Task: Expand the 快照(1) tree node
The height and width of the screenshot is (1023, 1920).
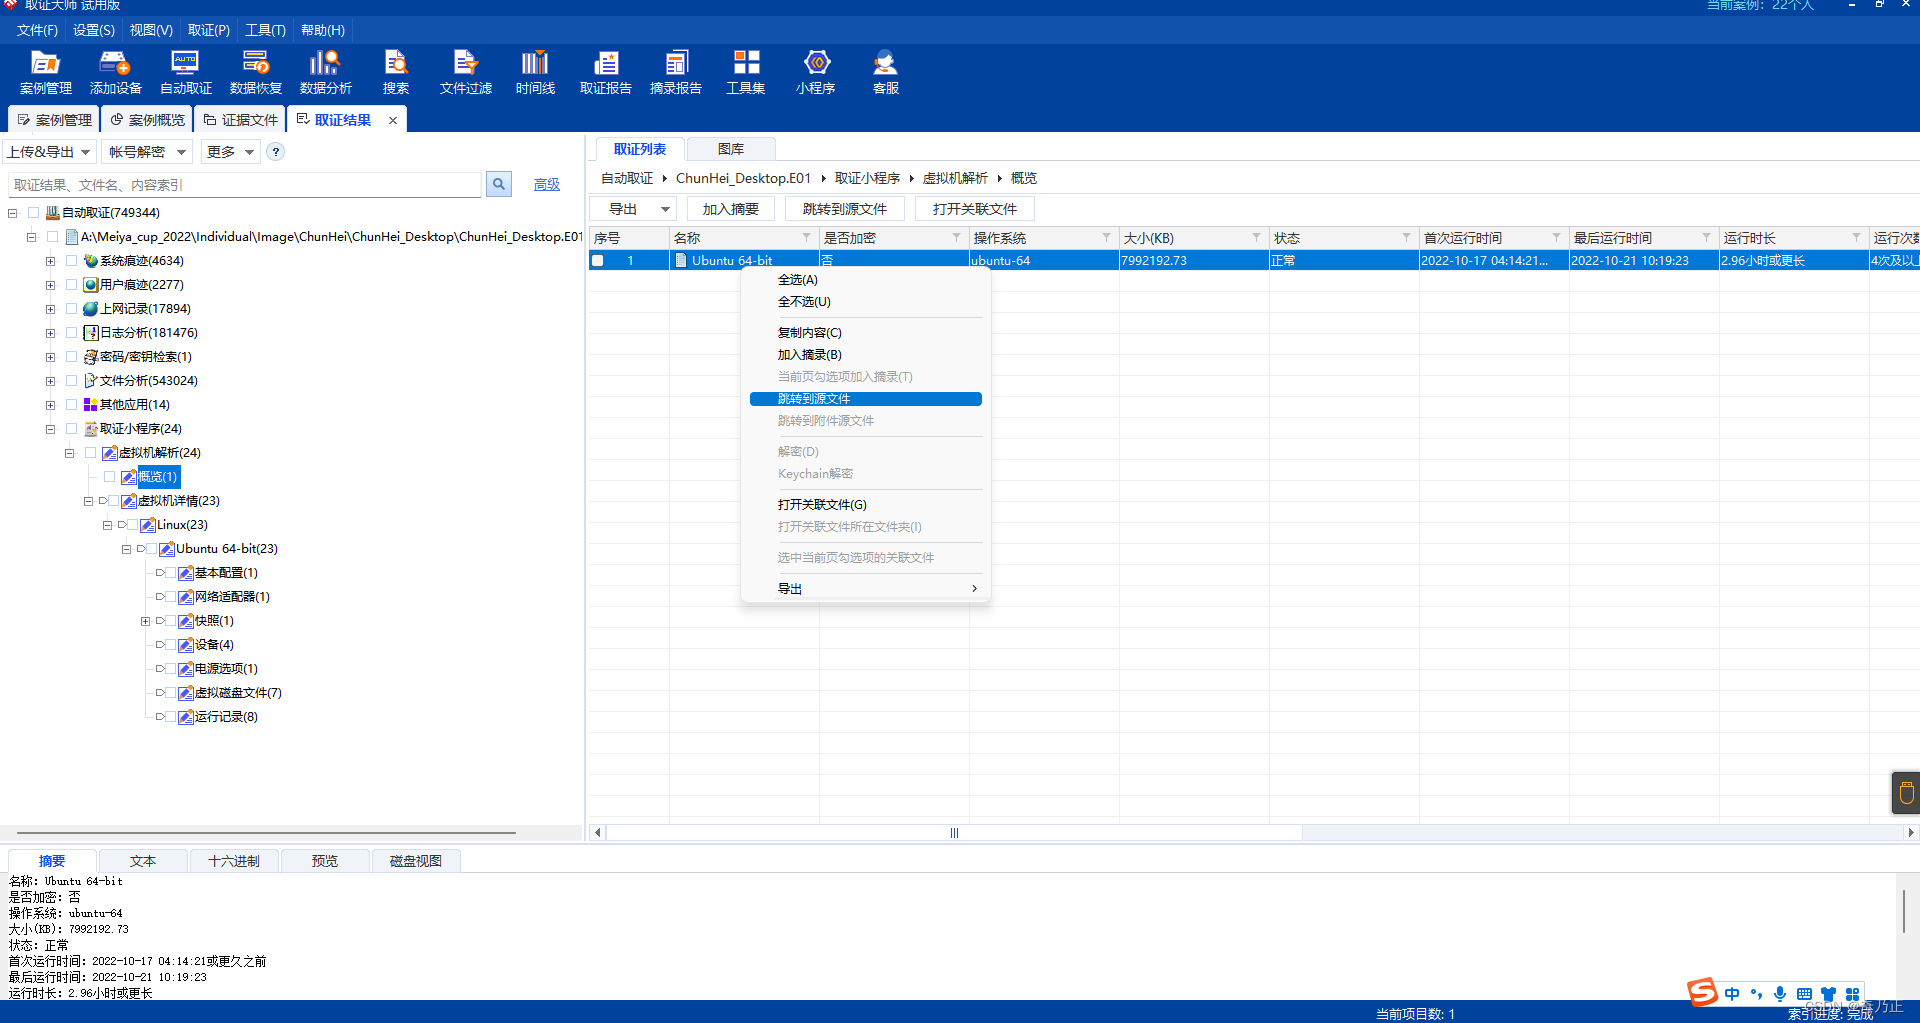Action: pyautogui.click(x=145, y=621)
